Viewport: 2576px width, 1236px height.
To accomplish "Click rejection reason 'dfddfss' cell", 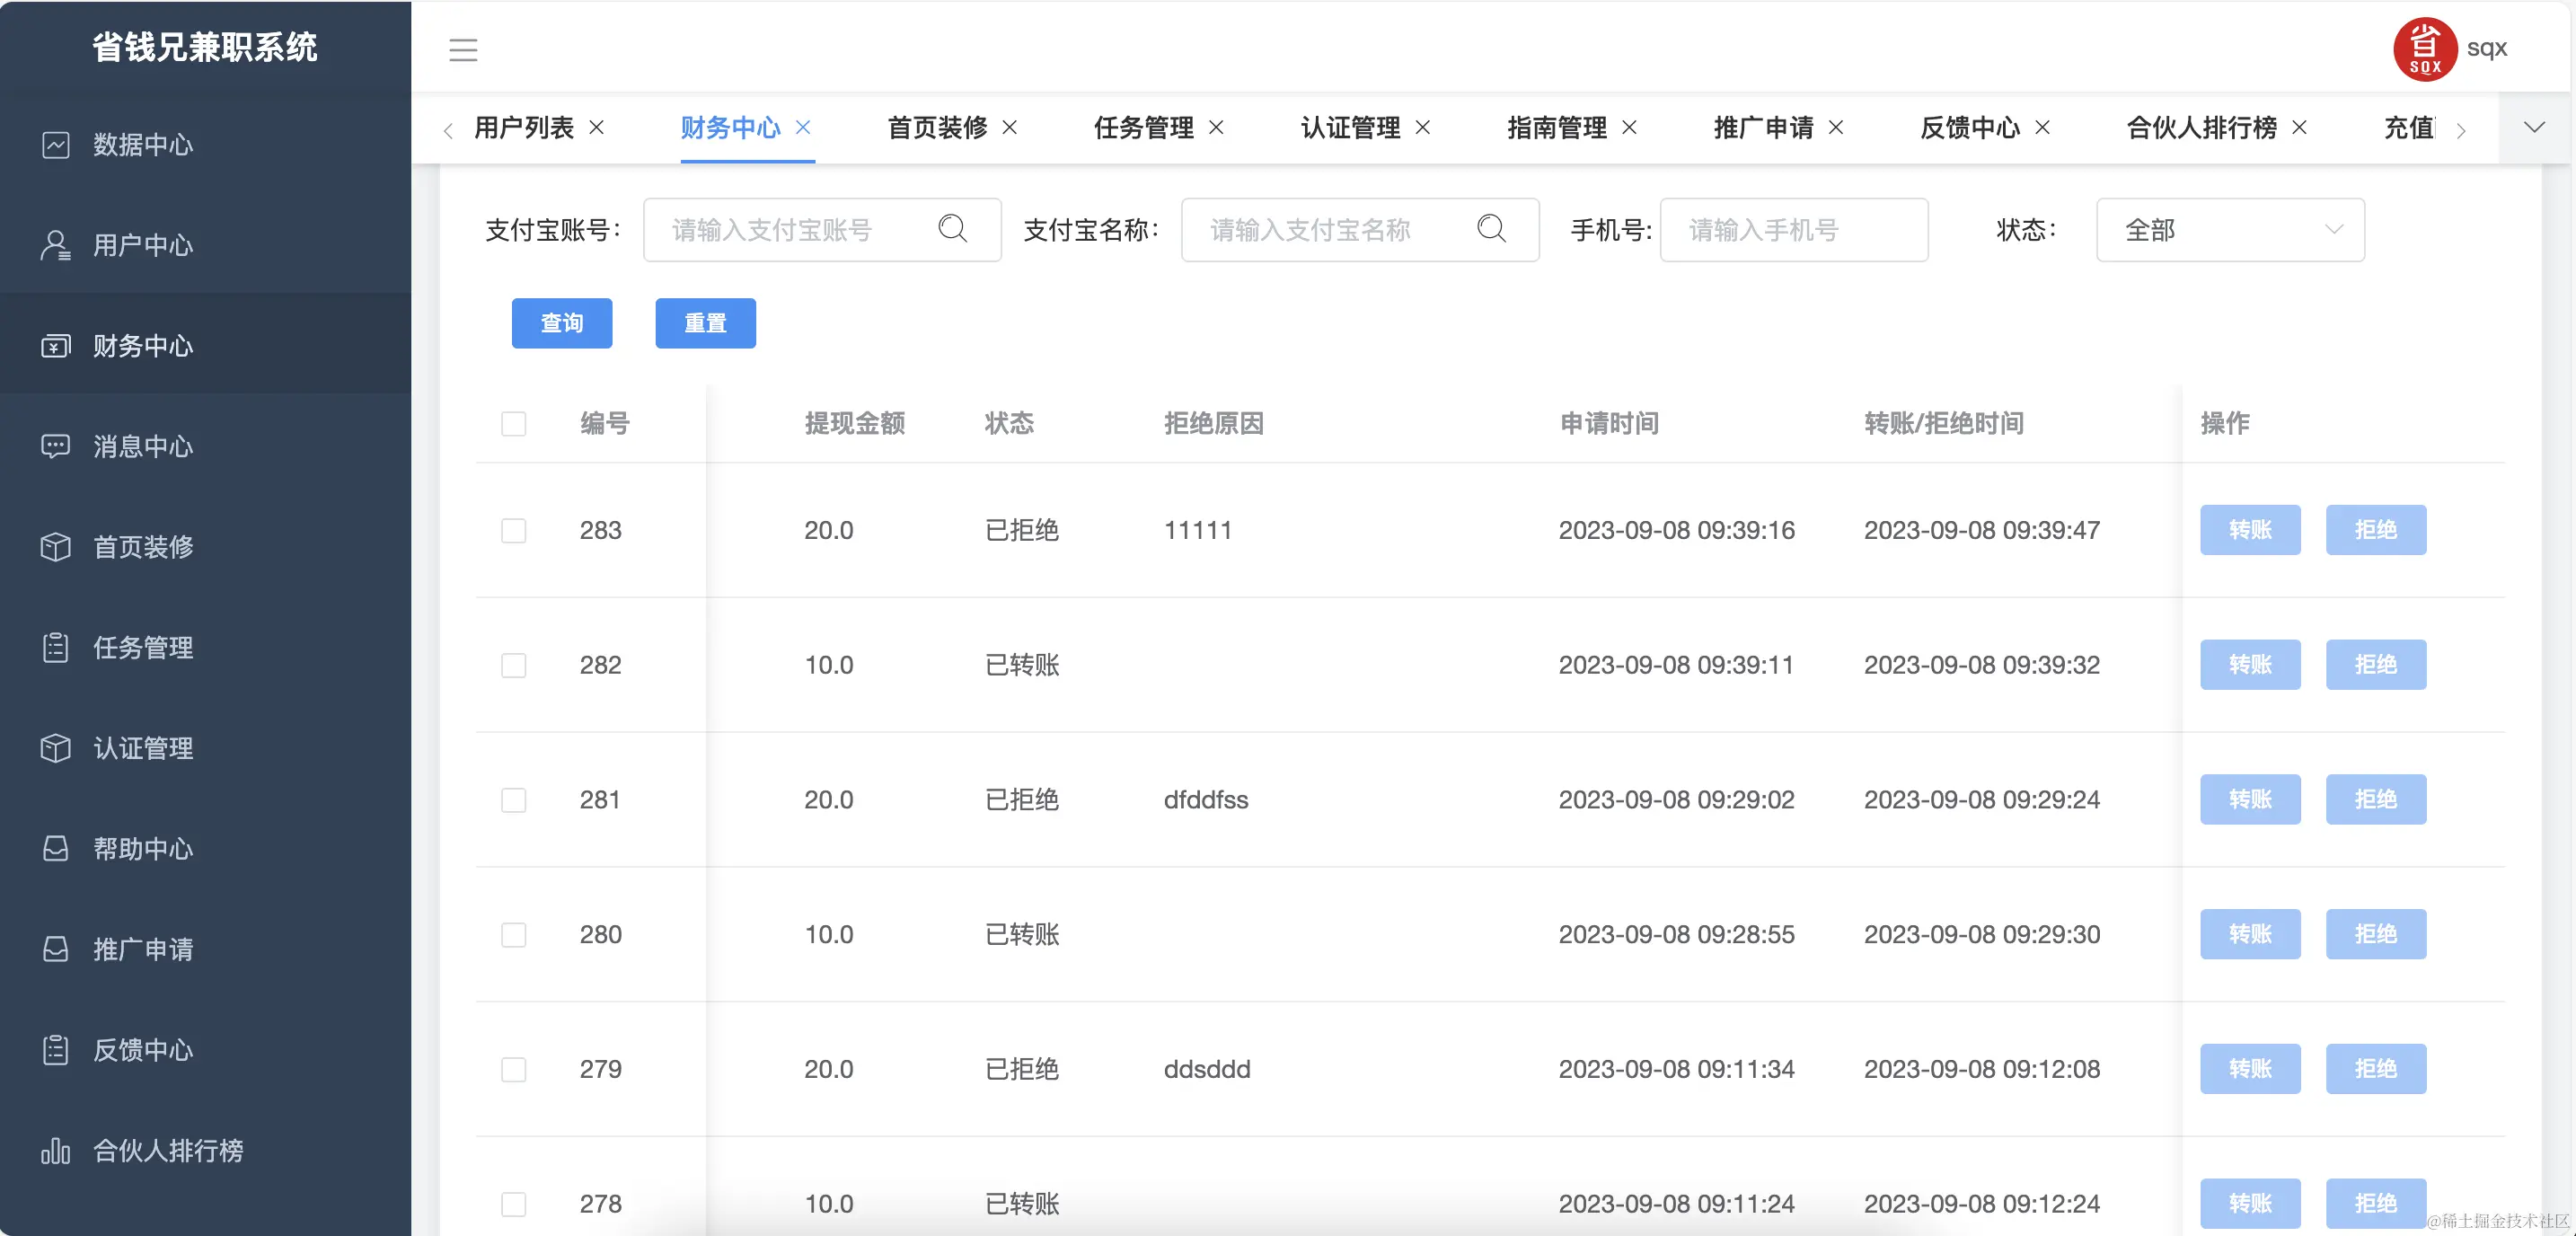I will (x=1206, y=800).
